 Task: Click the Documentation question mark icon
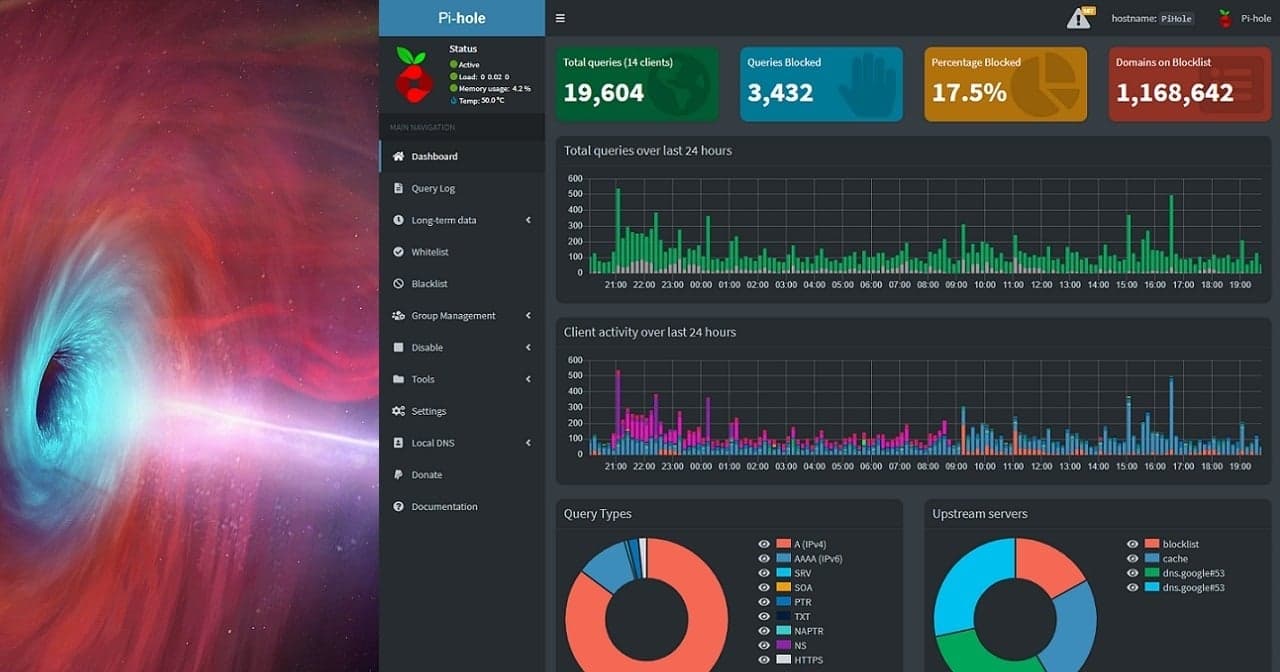click(399, 506)
